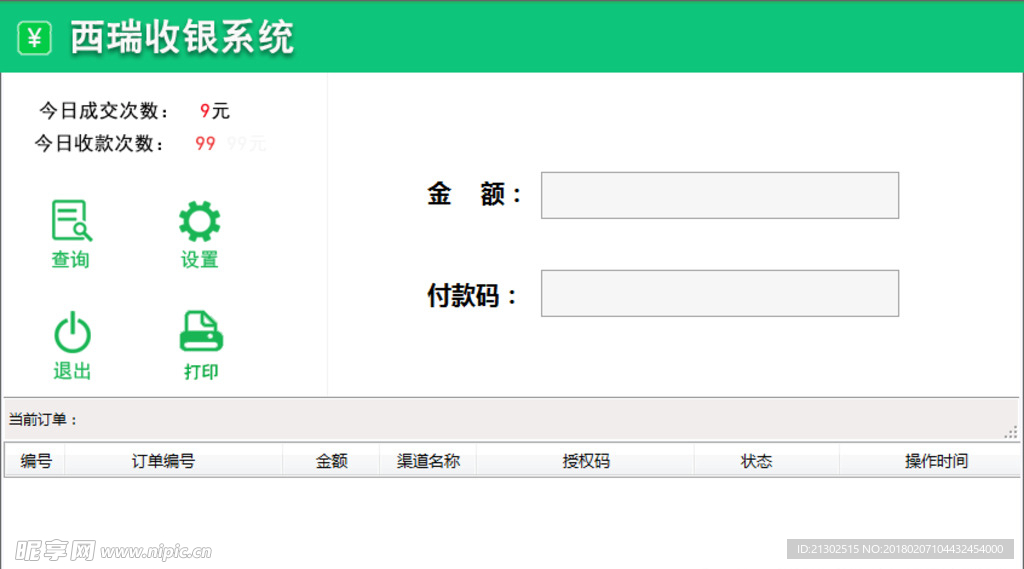Click the resize grip on 当前订单 bar
This screenshot has height=569, width=1024.
tap(1011, 432)
